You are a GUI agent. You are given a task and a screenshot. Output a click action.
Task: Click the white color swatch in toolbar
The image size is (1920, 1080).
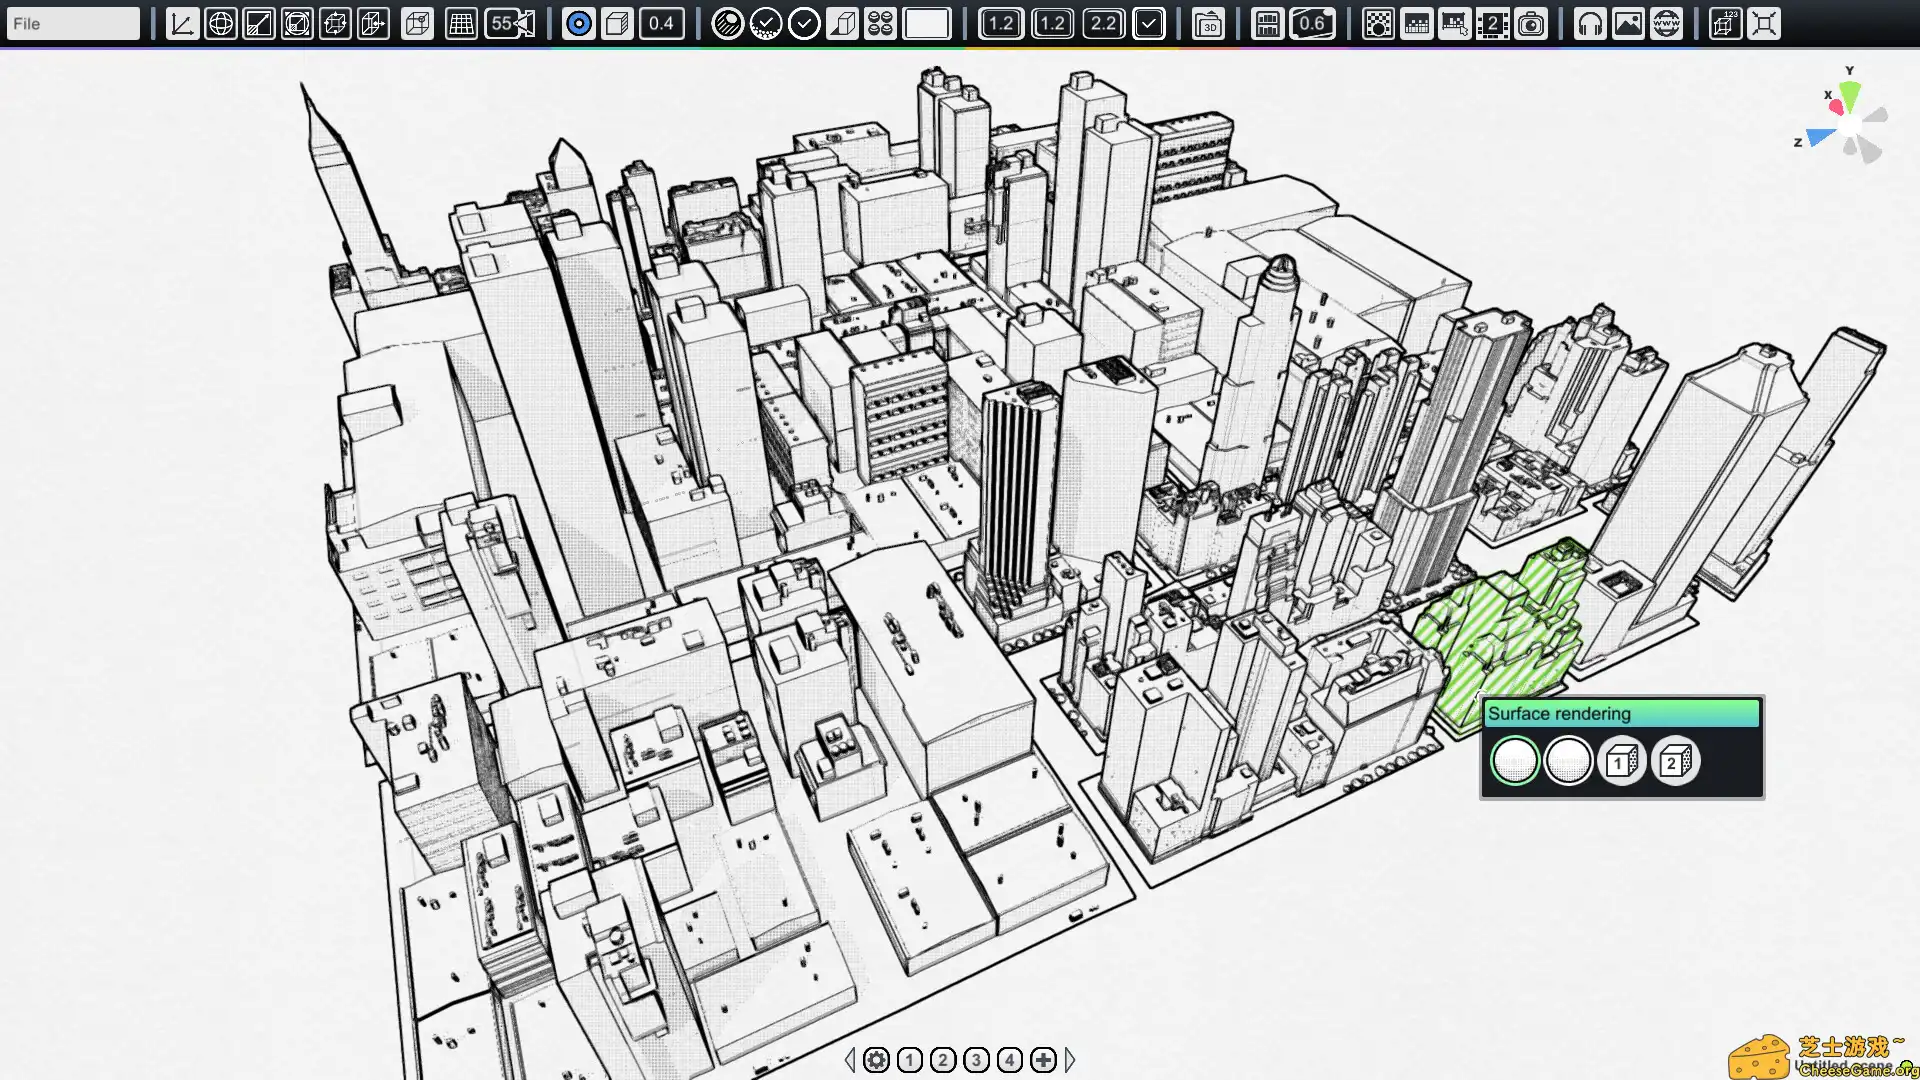(x=926, y=23)
